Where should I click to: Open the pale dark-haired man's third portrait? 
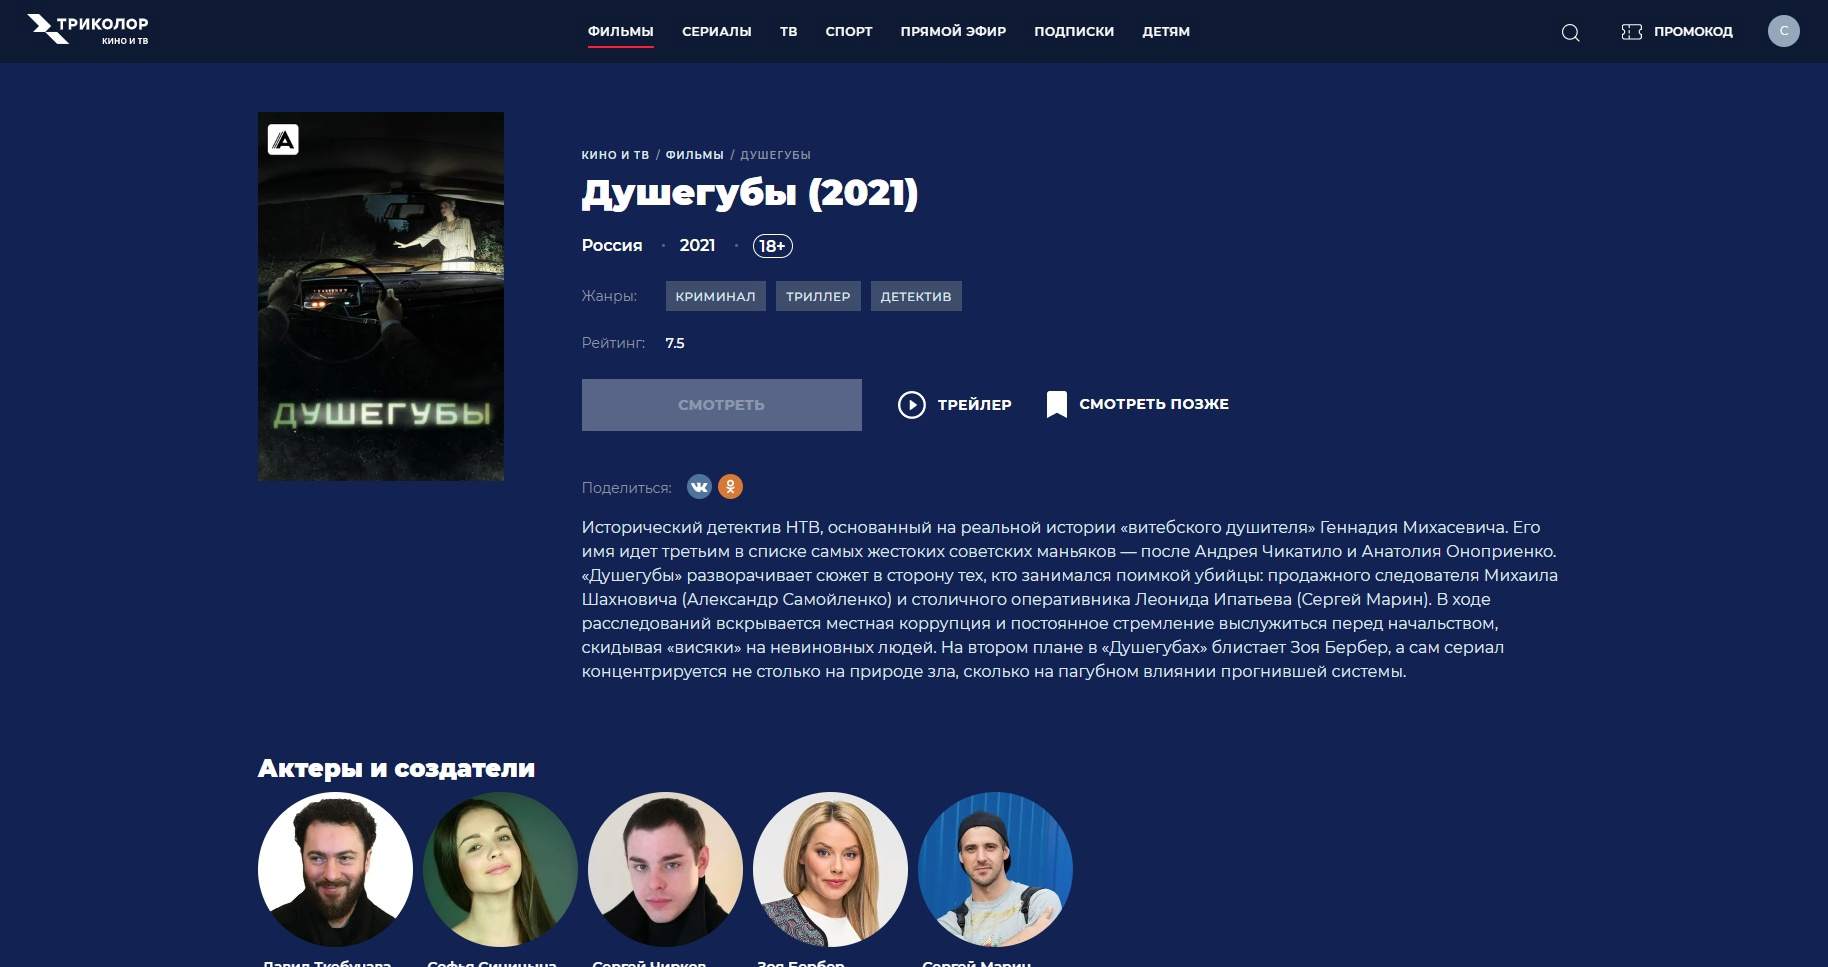pos(665,870)
